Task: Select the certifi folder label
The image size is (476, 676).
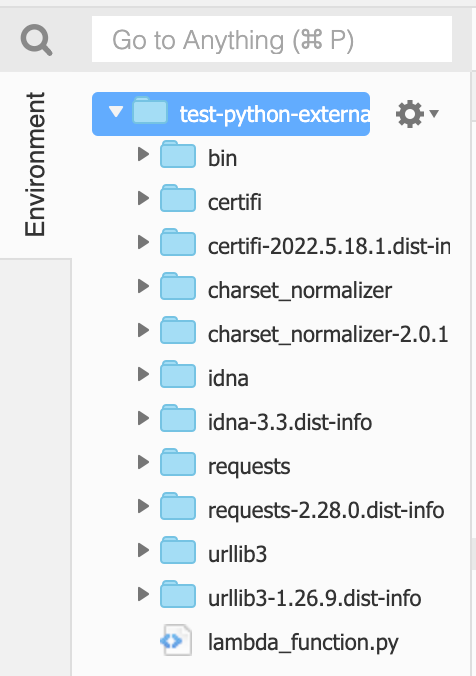Action: pos(235,202)
